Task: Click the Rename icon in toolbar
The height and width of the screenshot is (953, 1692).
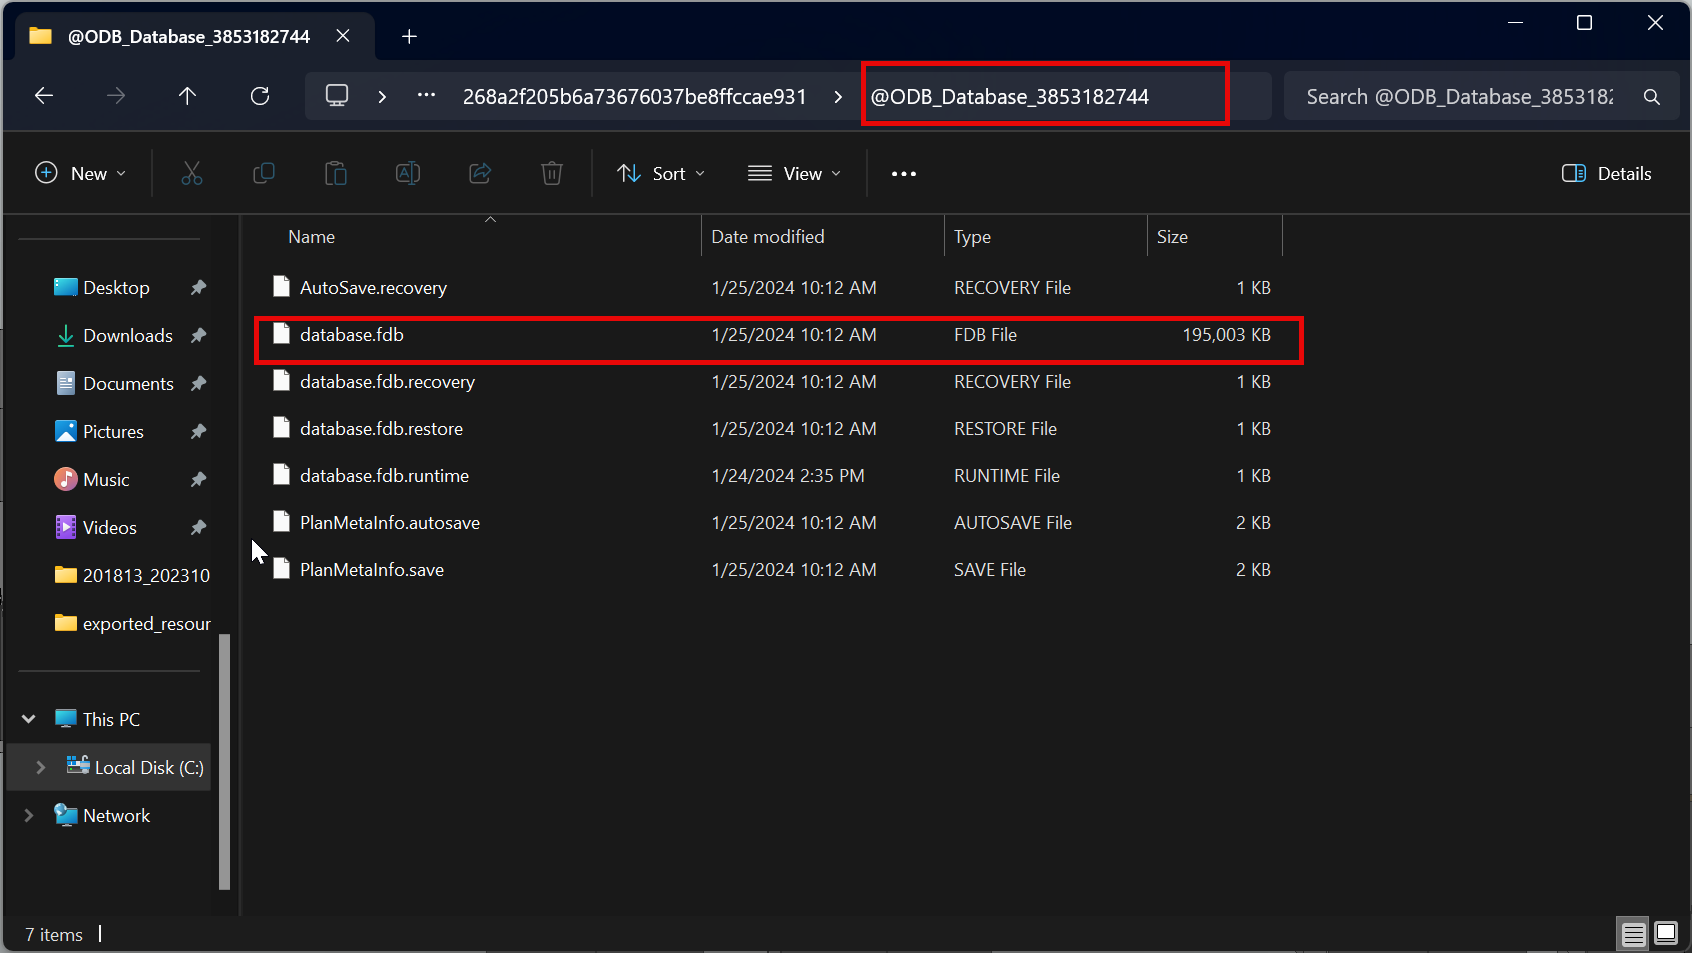Action: pos(408,174)
